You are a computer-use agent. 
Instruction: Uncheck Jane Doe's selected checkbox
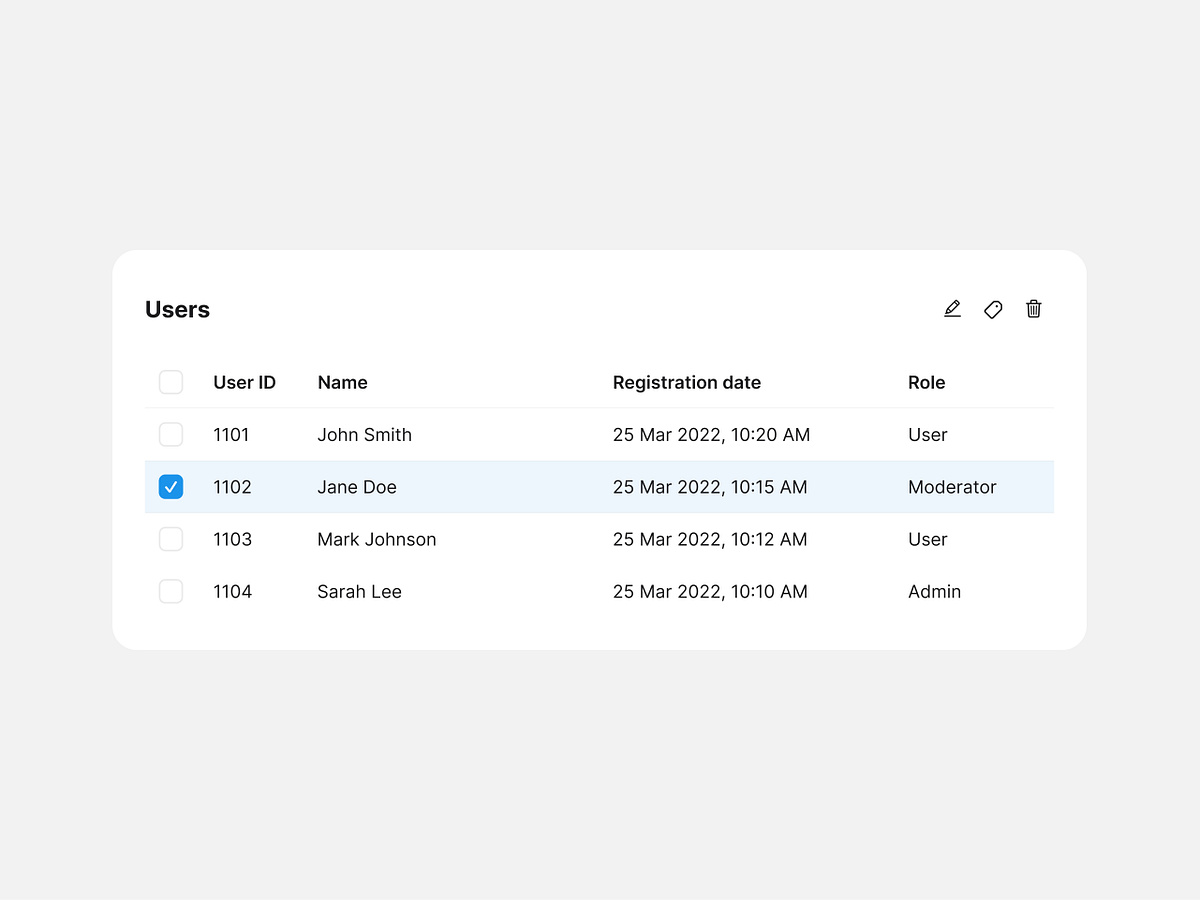coord(171,486)
